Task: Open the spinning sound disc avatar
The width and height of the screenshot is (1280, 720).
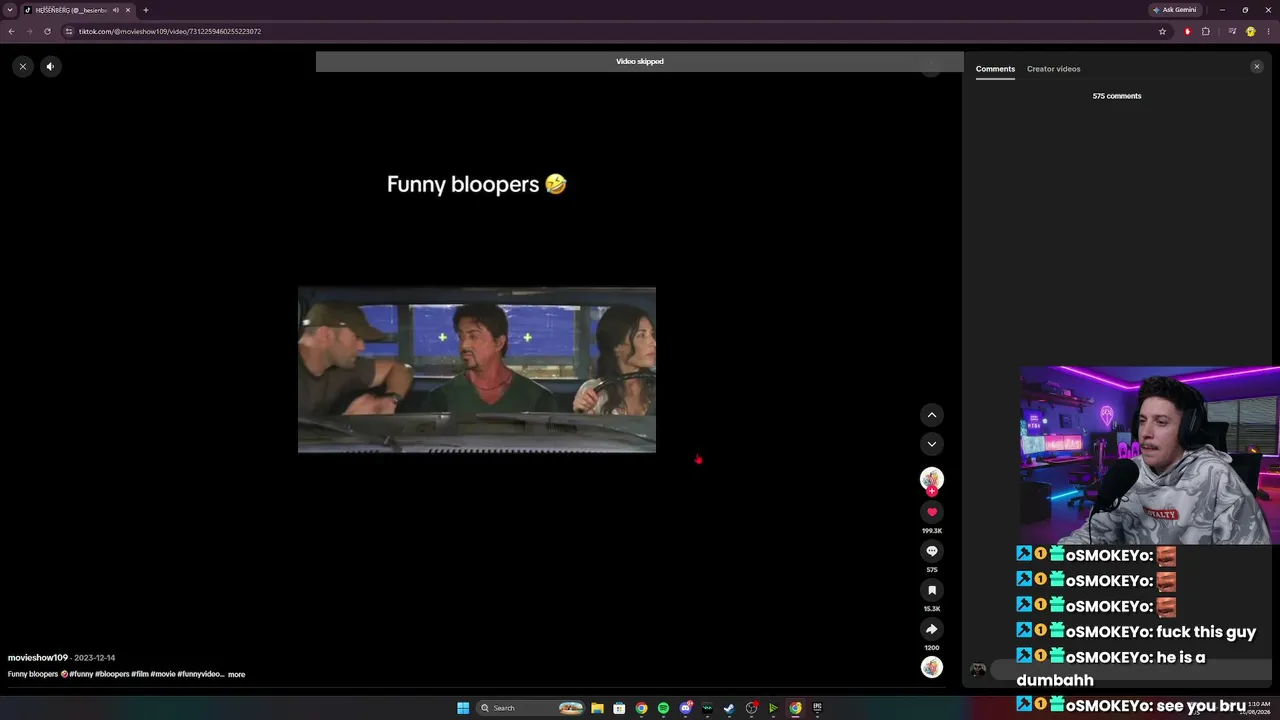Action: click(932, 667)
